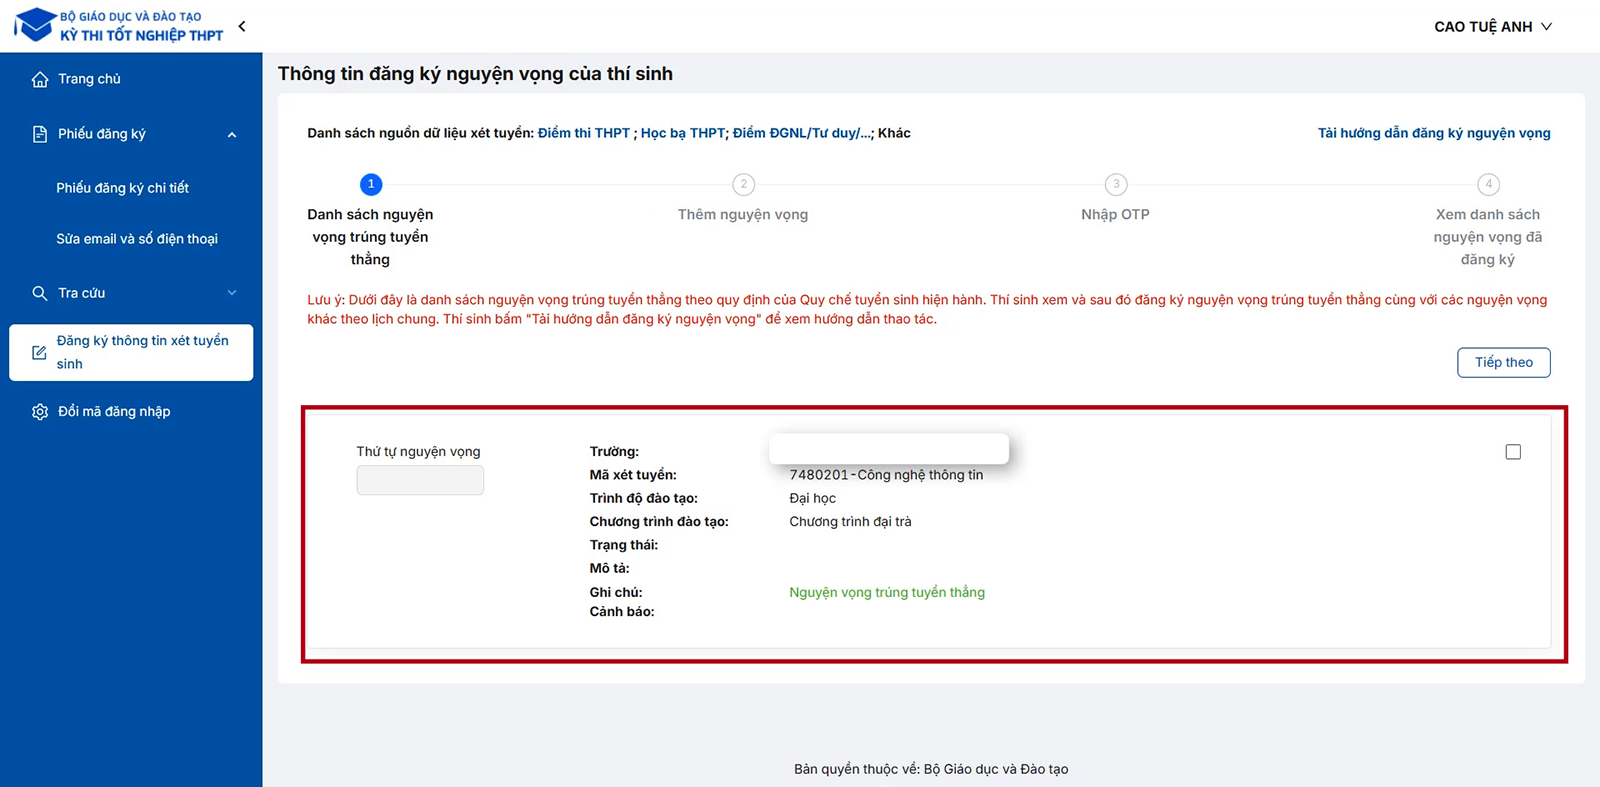Go to step 3 Nhập OTP circle

1116,185
